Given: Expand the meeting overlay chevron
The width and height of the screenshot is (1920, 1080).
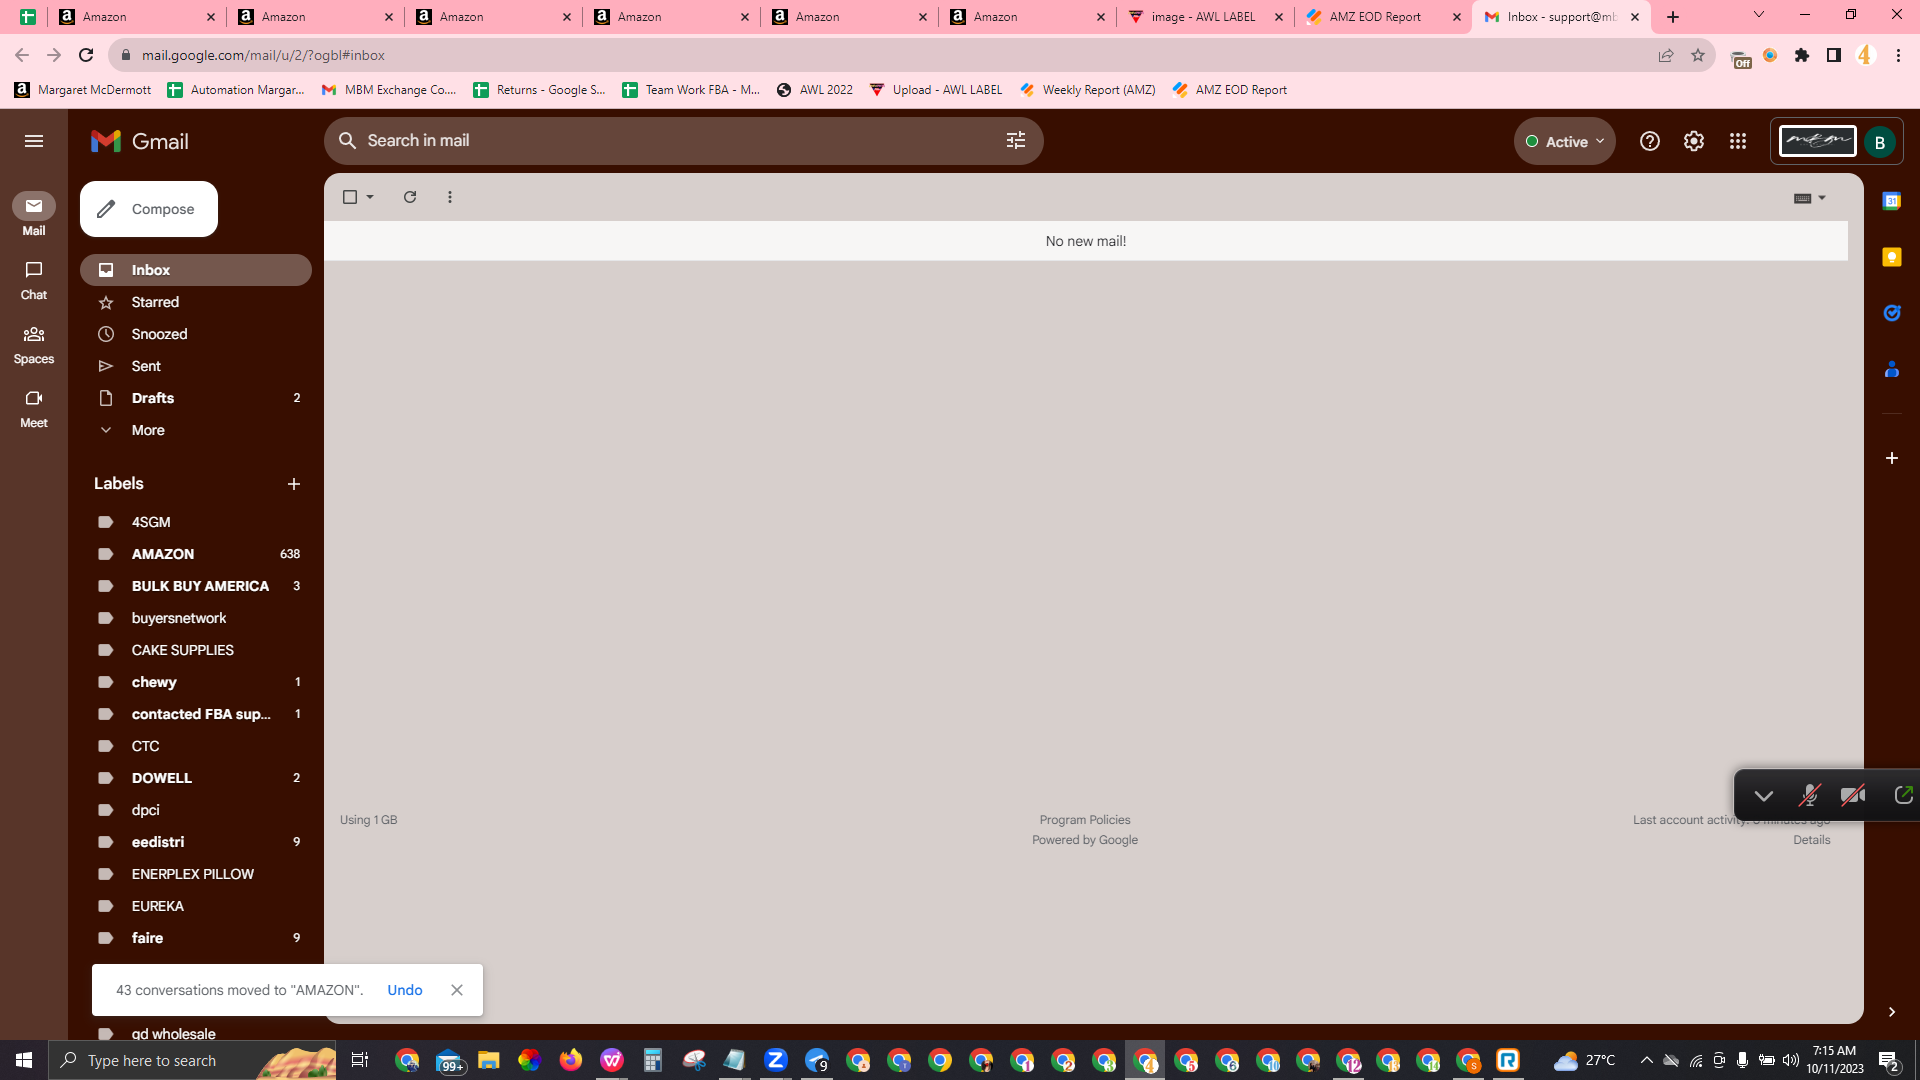Looking at the screenshot, I should 1764,796.
